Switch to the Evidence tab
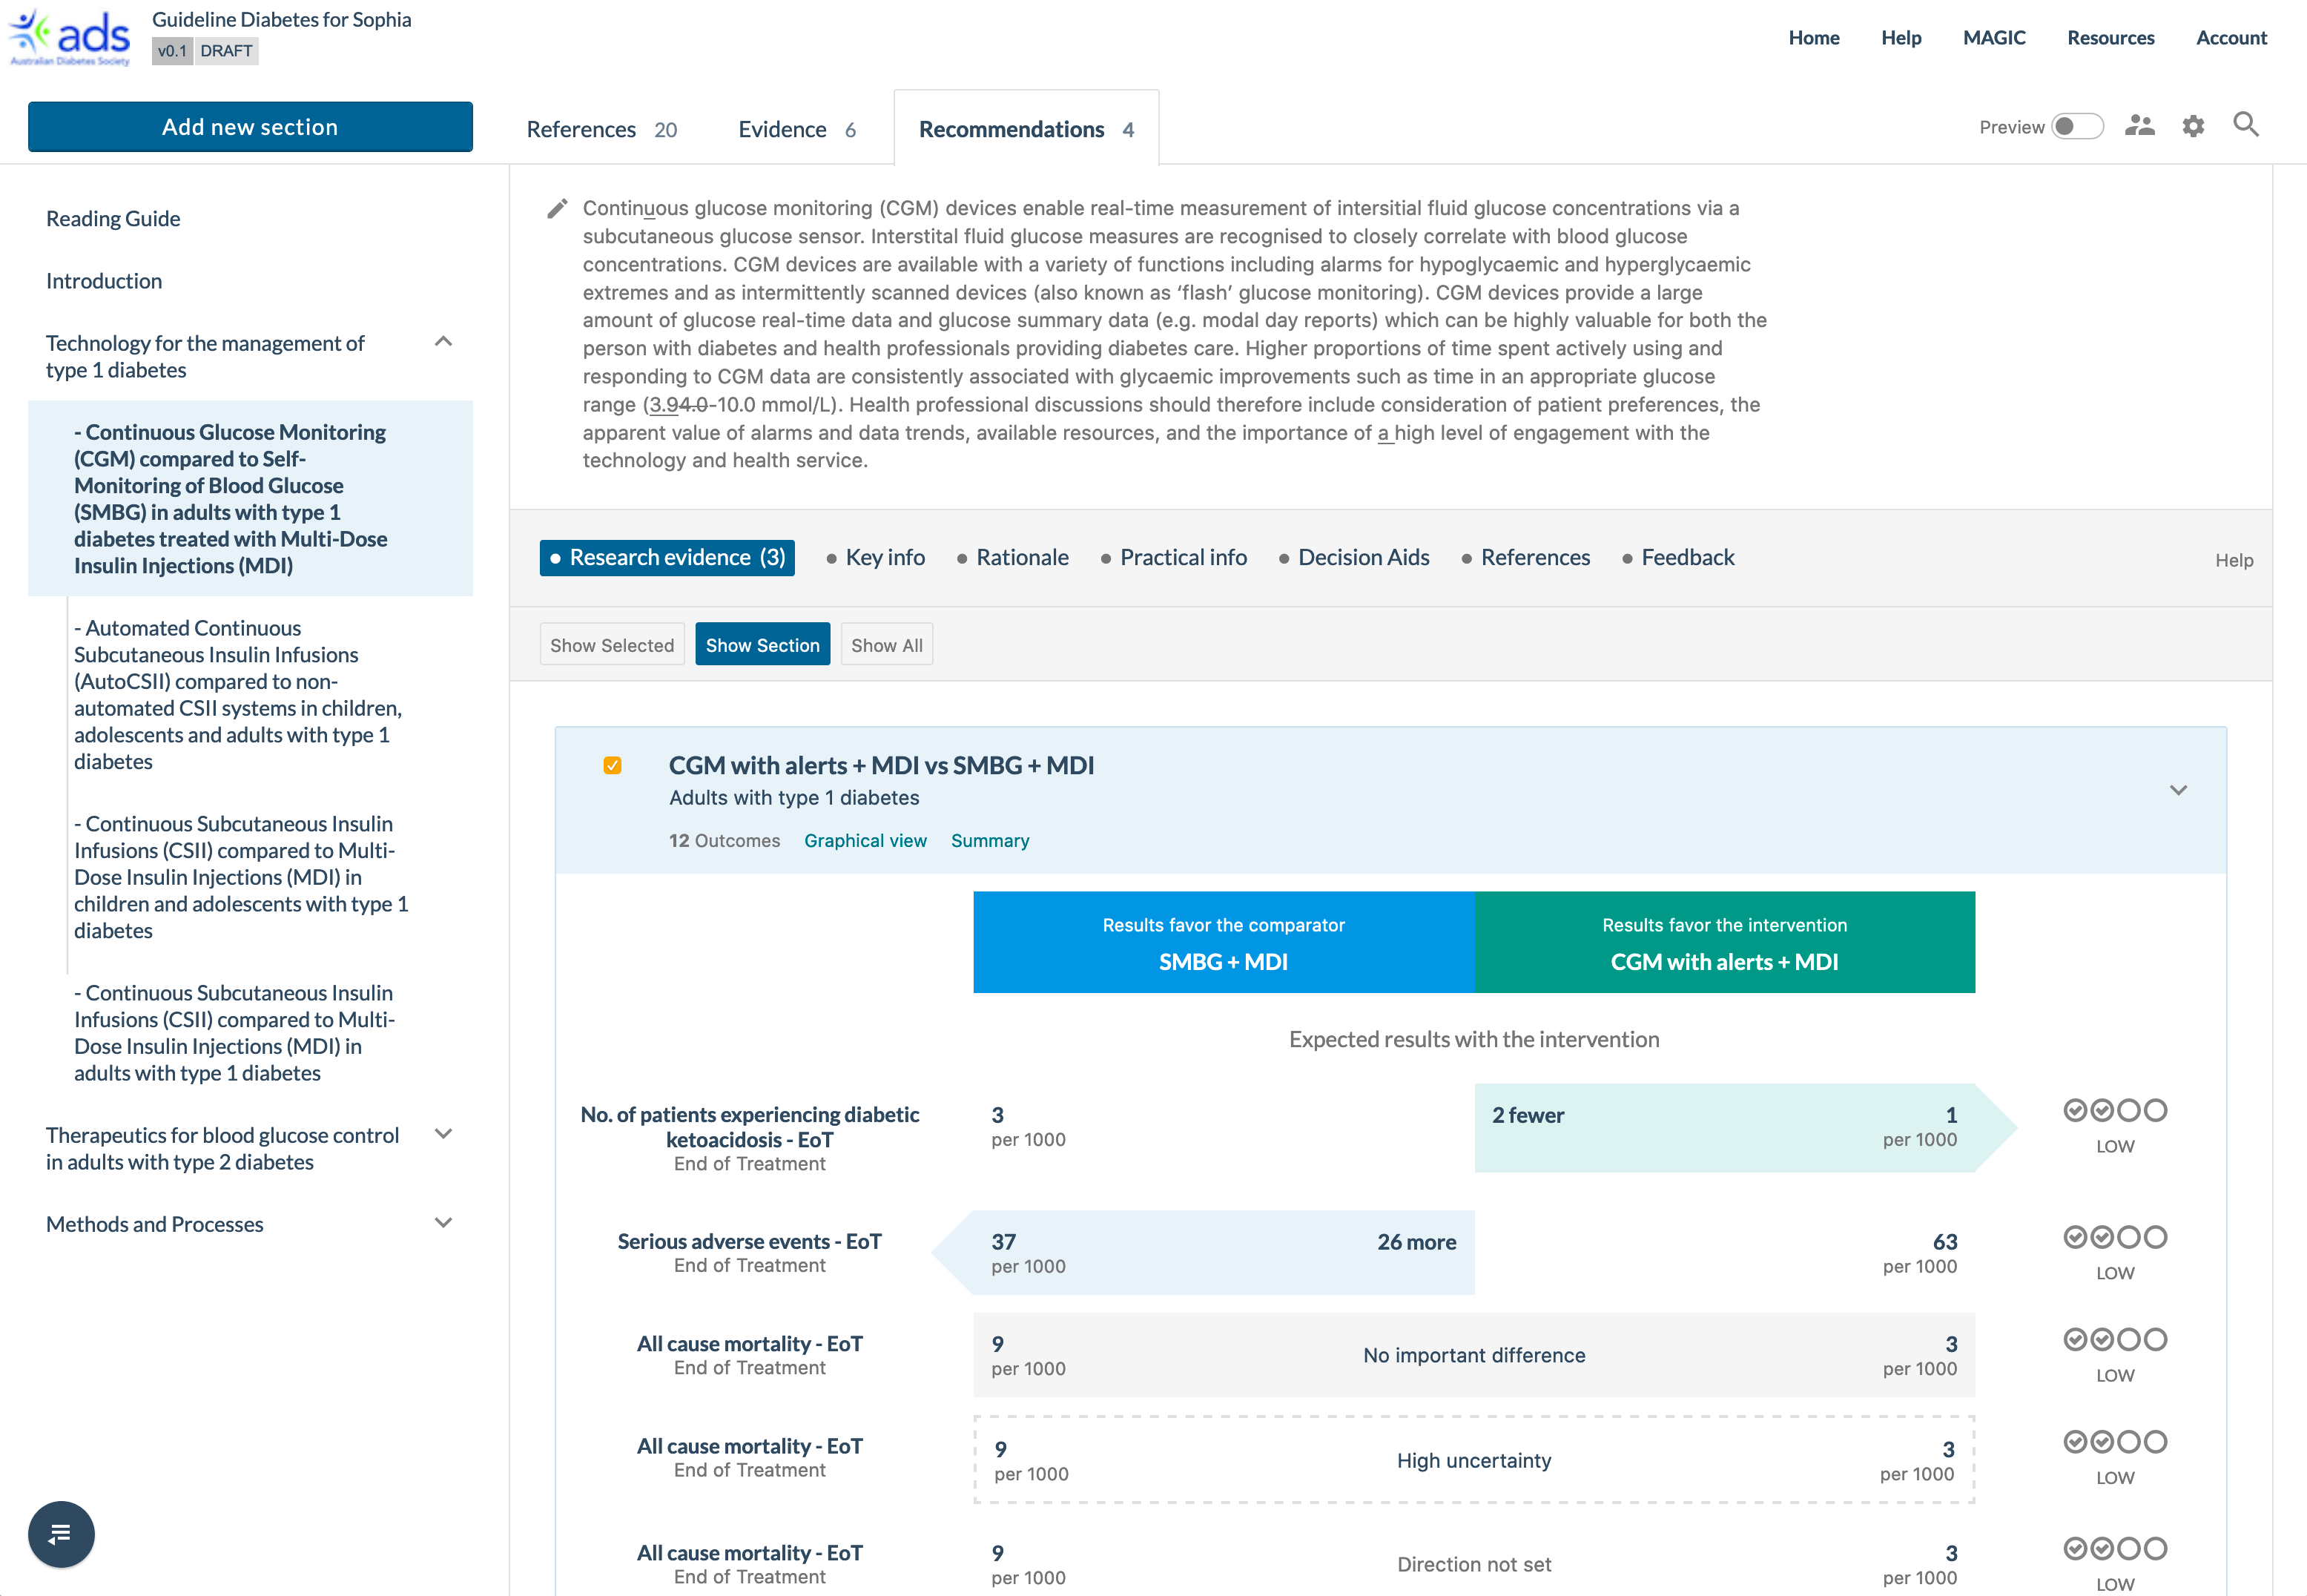 tap(797, 129)
